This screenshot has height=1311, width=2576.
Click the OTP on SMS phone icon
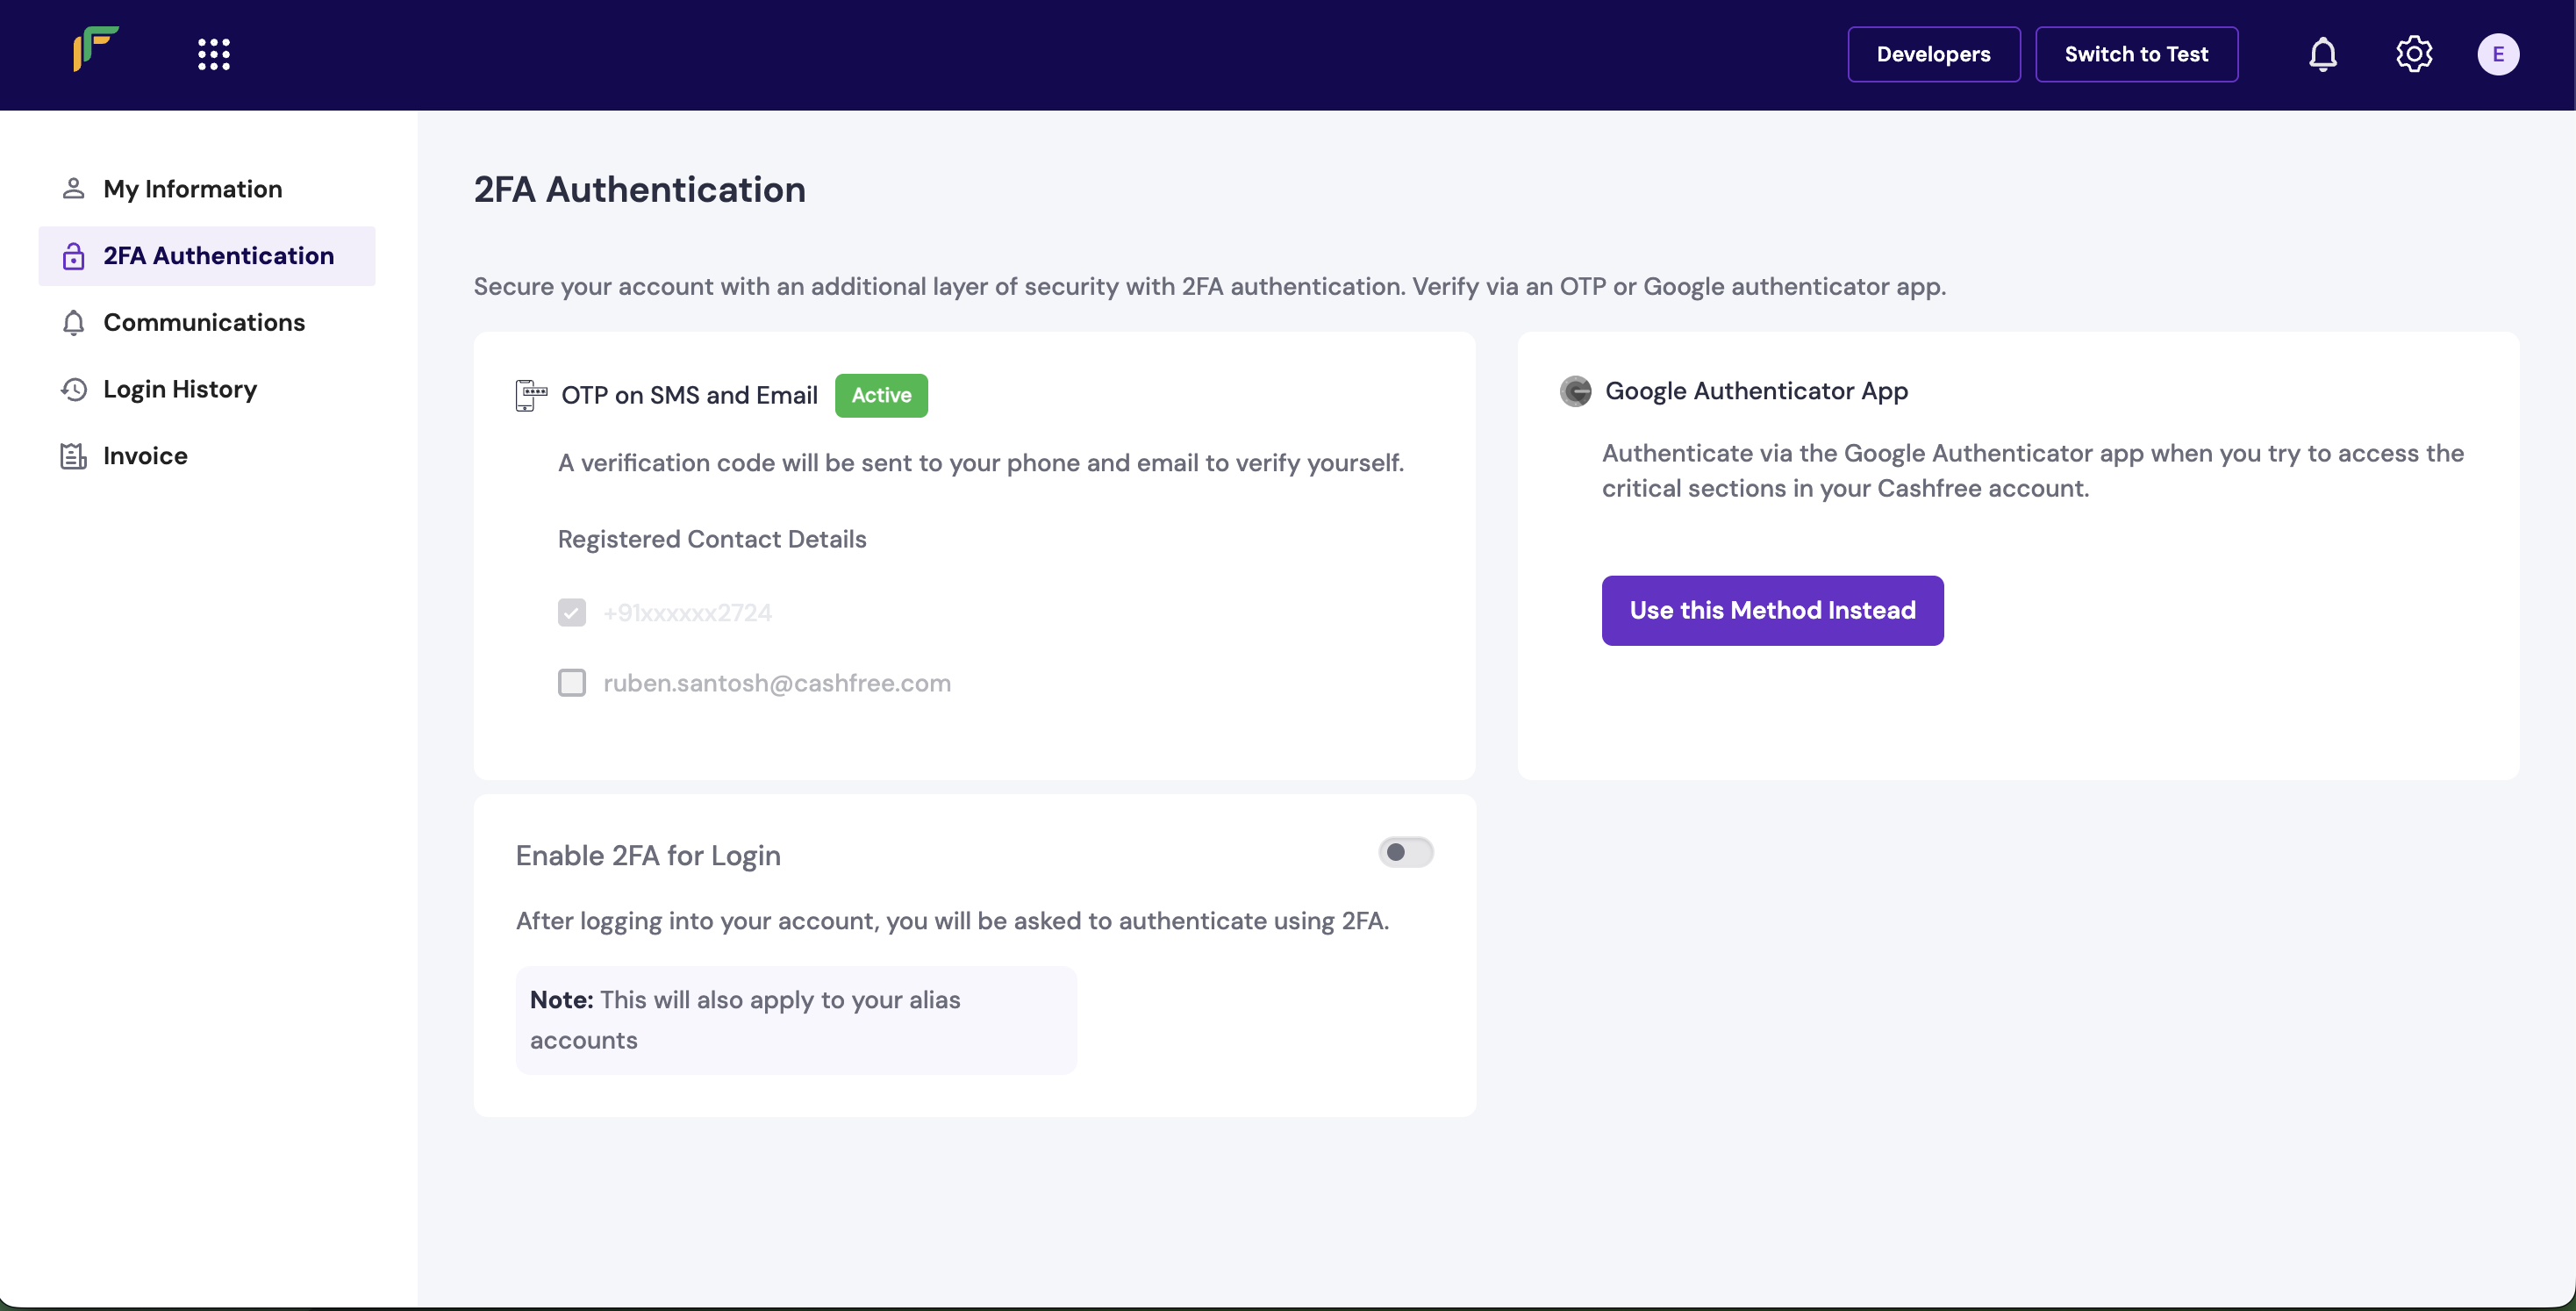pyautogui.click(x=530, y=395)
